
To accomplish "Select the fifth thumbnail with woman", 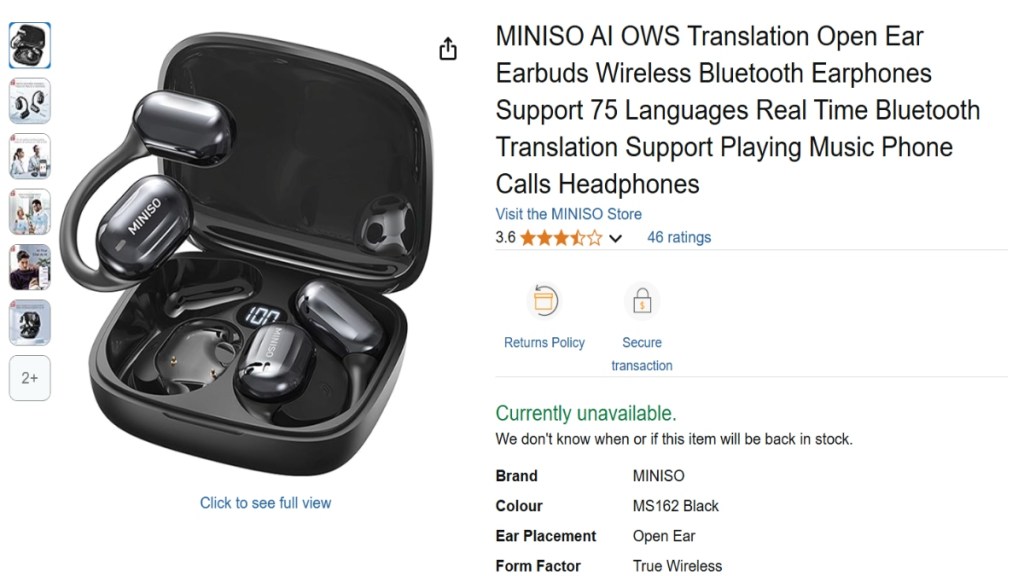I will point(29,267).
